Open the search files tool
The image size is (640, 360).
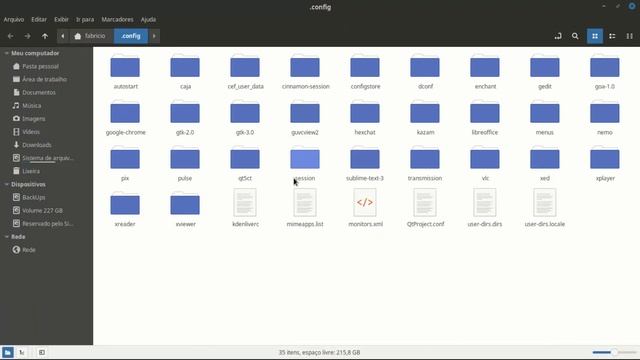575,36
